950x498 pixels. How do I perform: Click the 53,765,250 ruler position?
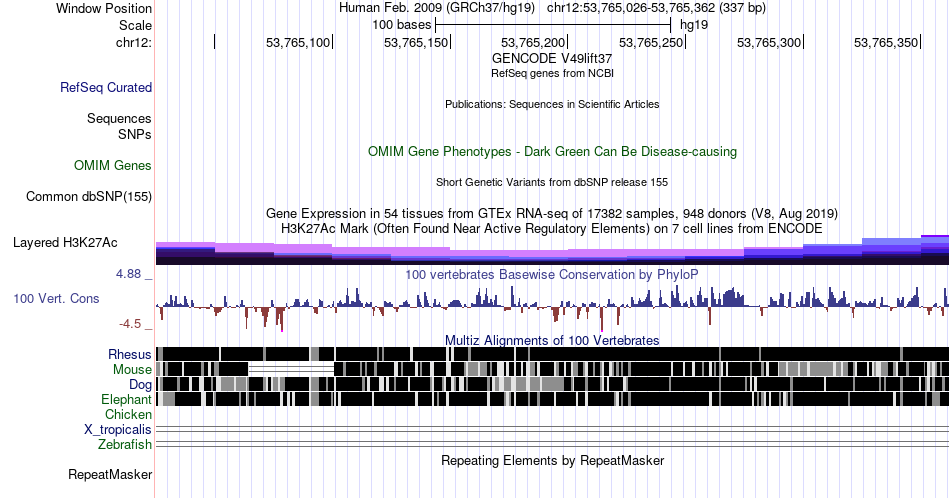(651, 42)
